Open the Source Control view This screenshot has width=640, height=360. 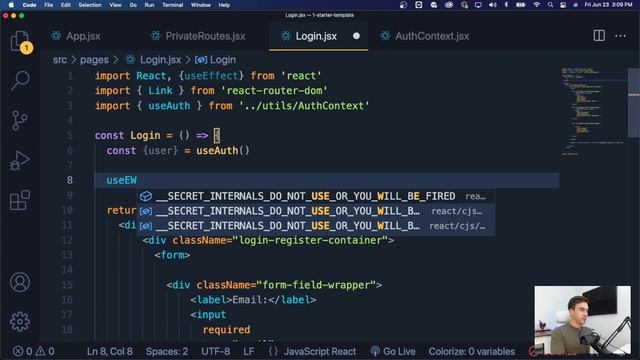19,120
